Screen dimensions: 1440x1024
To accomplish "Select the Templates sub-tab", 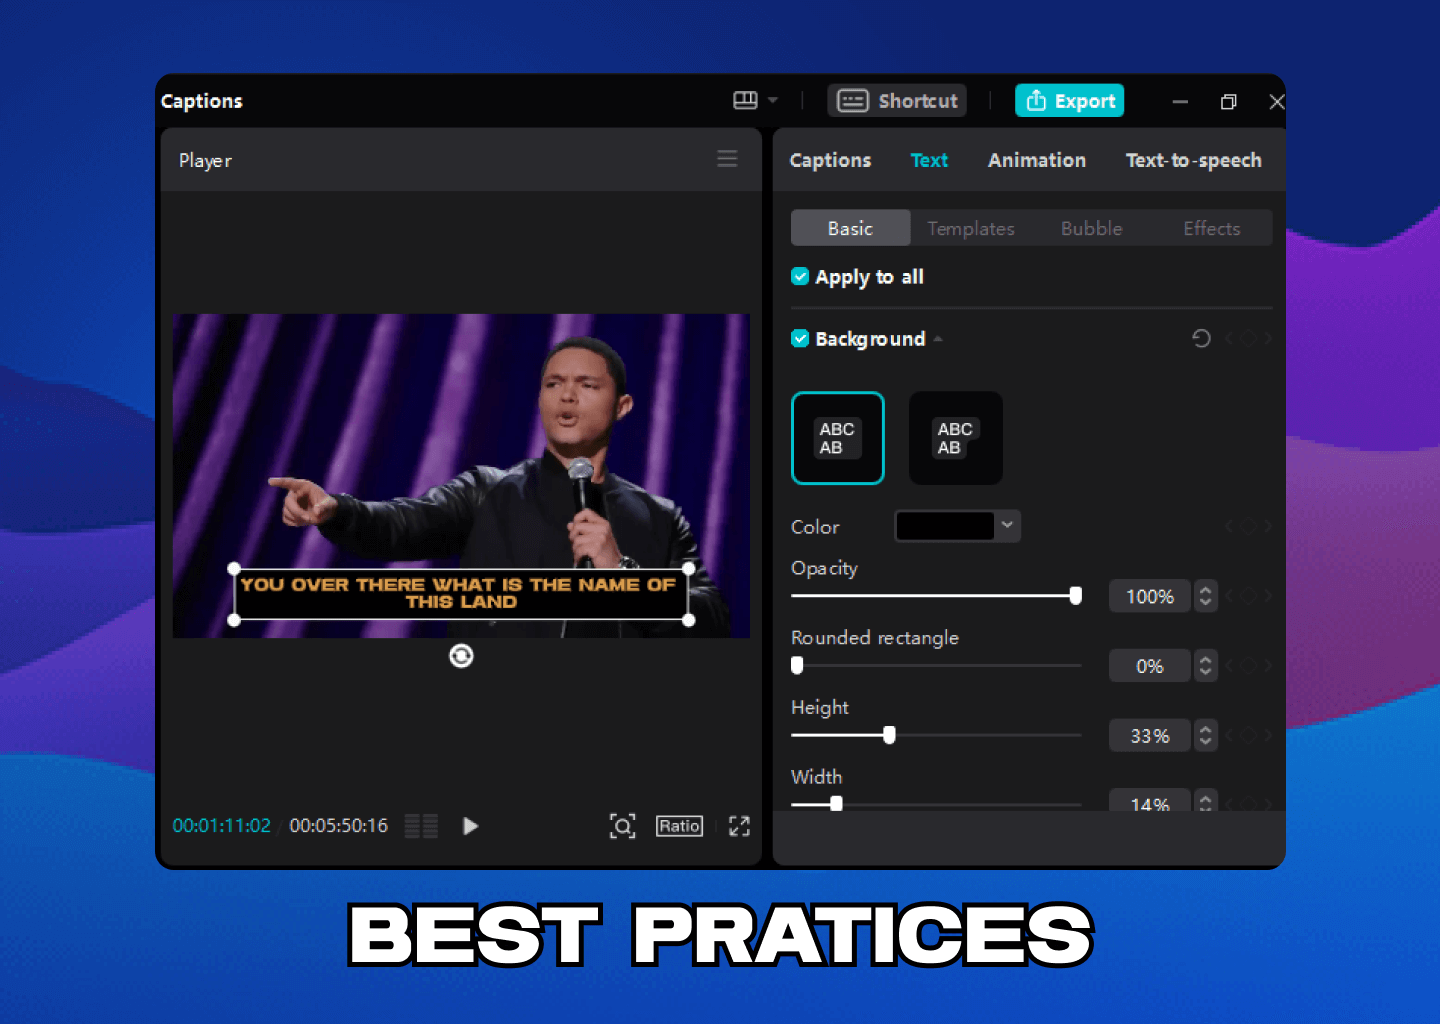I will [x=970, y=228].
